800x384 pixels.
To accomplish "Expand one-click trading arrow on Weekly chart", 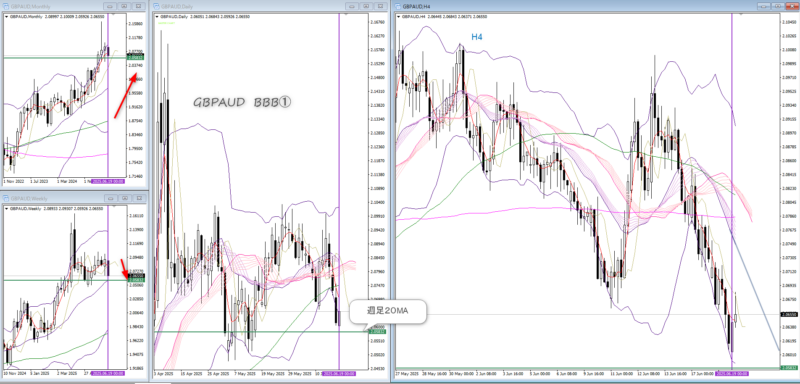I will 6,209.
